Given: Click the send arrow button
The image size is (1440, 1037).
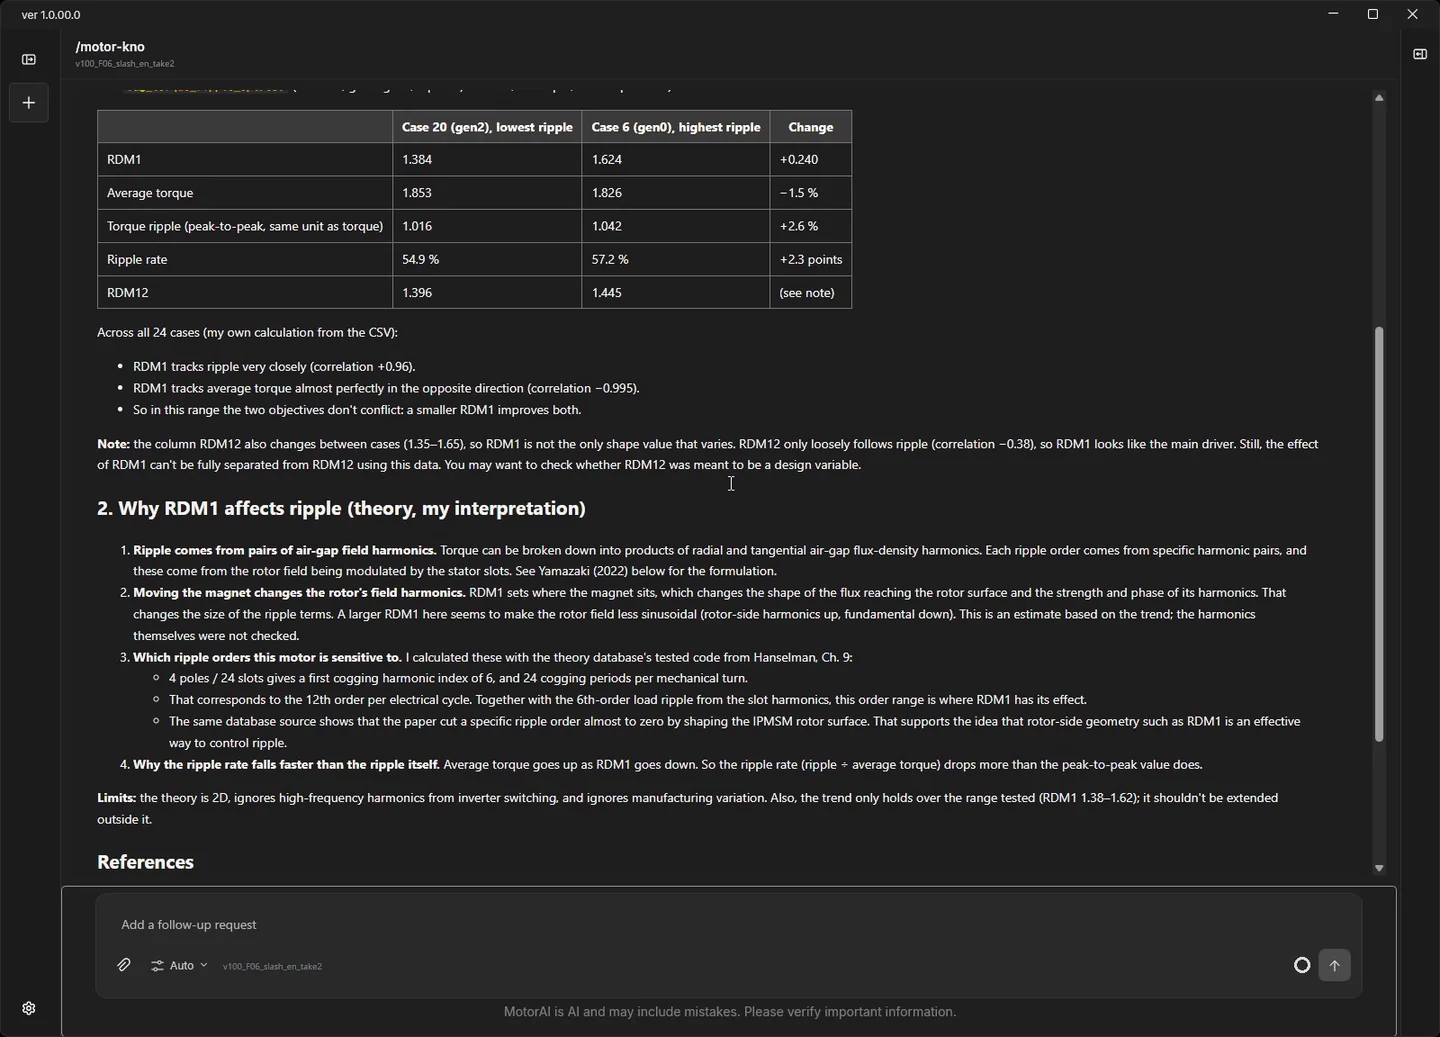Looking at the screenshot, I should pos(1334,965).
